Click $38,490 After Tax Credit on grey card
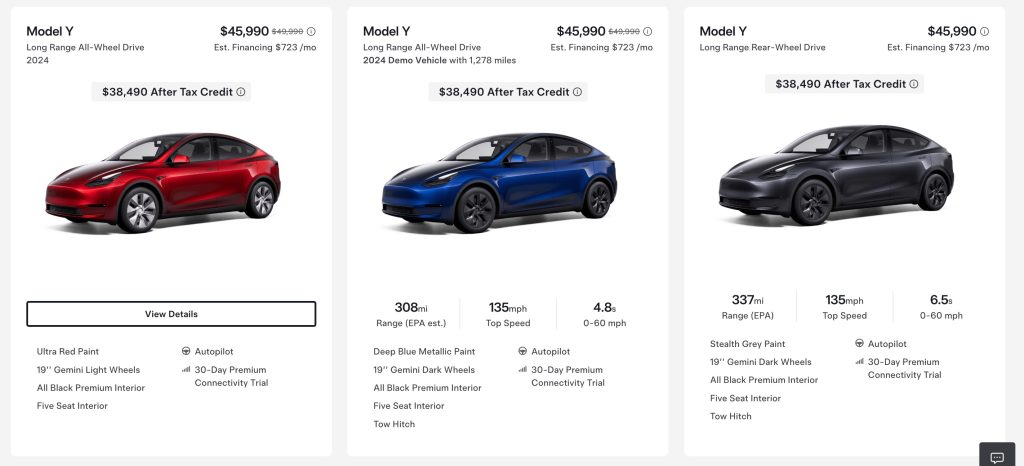Image resolution: width=1024 pixels, height=466 pixels. 839,84
